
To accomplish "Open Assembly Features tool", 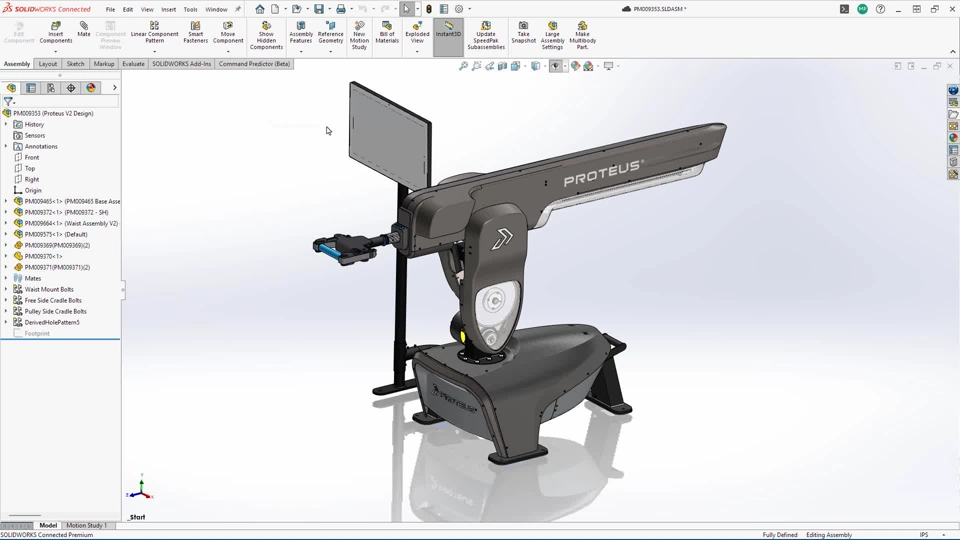I will tap(301, 32).
